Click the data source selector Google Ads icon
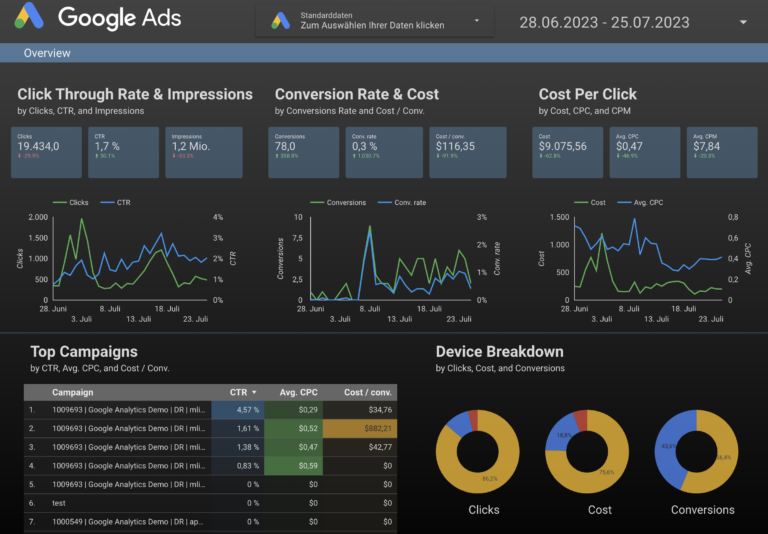Image resolution: width=768 pixels, height=534 pixels. pyautogui.click(x=281, y=21)
